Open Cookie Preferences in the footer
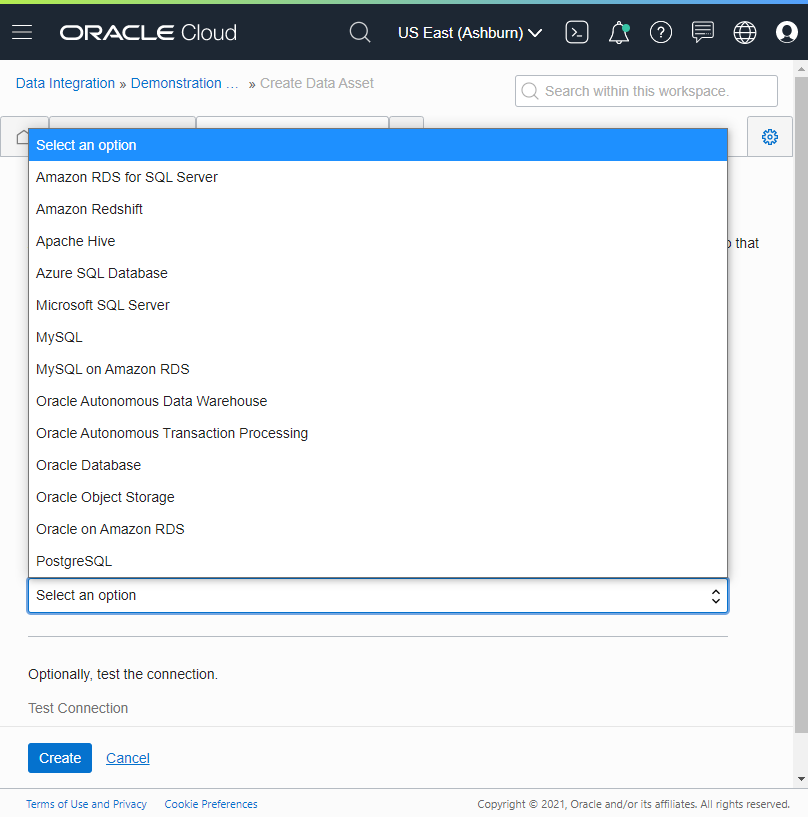This screenshot has height=817, width=808. tap(210, 804)
